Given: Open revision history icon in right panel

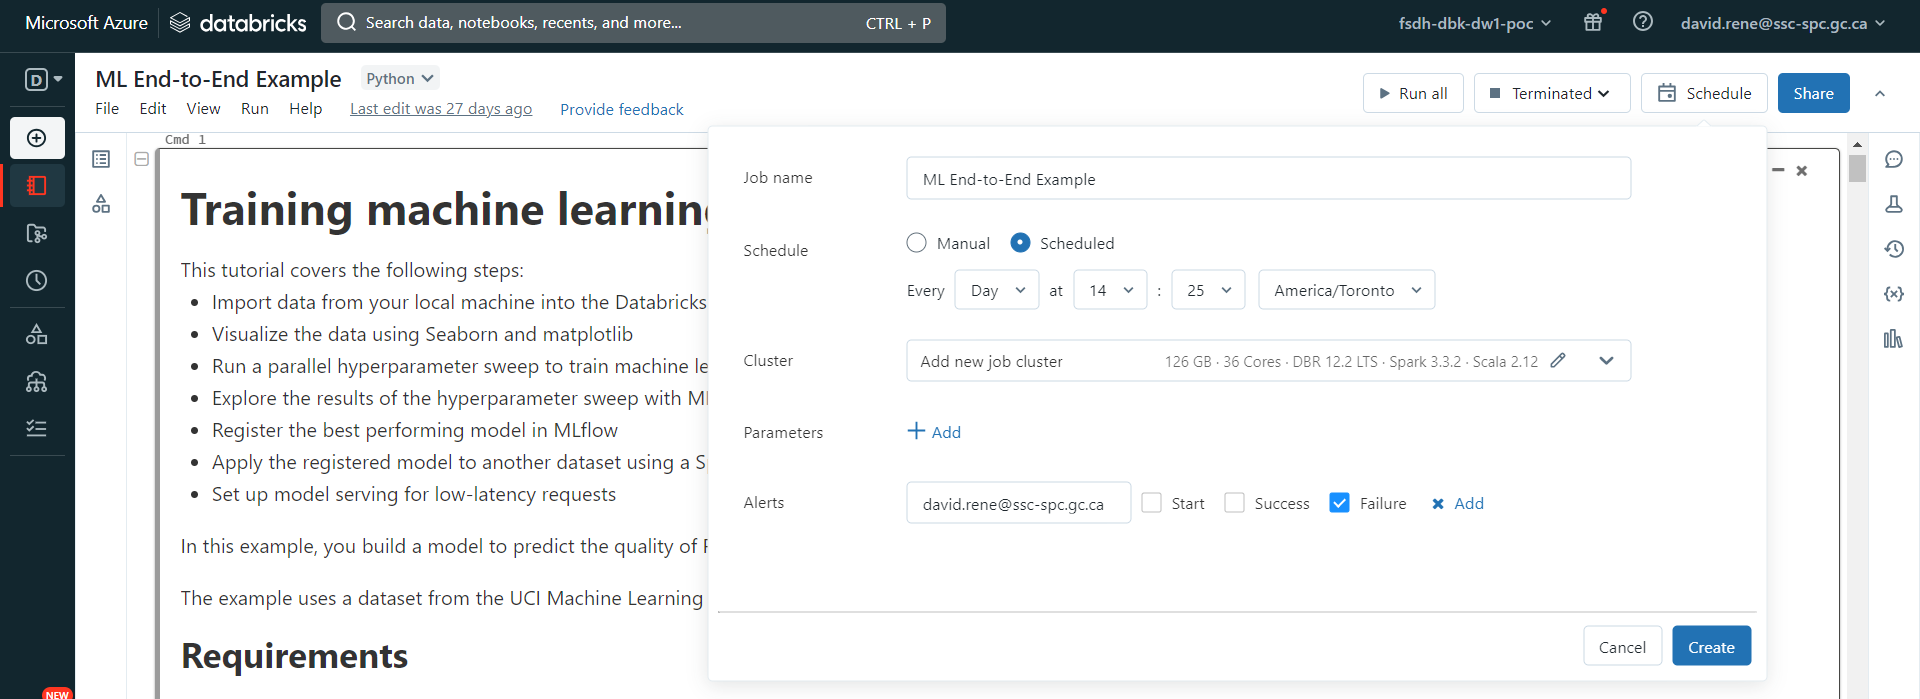Looking at the screenshot, I should [x=1893, y=249].
